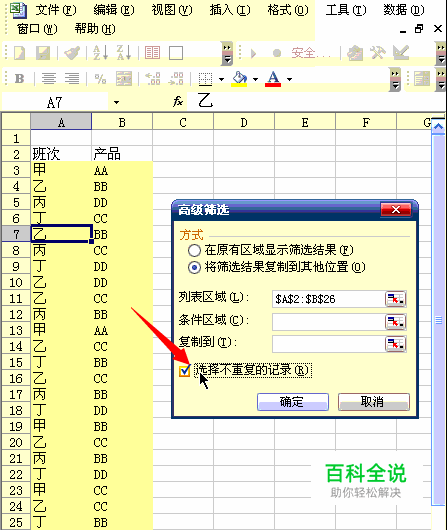Apply yellow Fill Color bucket
448x530 pixels.
pyautogui.click(x=239, y=79)
